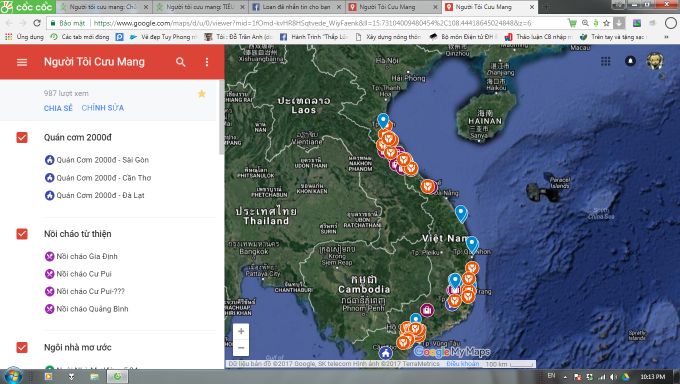Click the 10:13 PM taskbar clock
Image resolution: width=680 pixels, height=384 pixels.
click(x=653, y=377)
